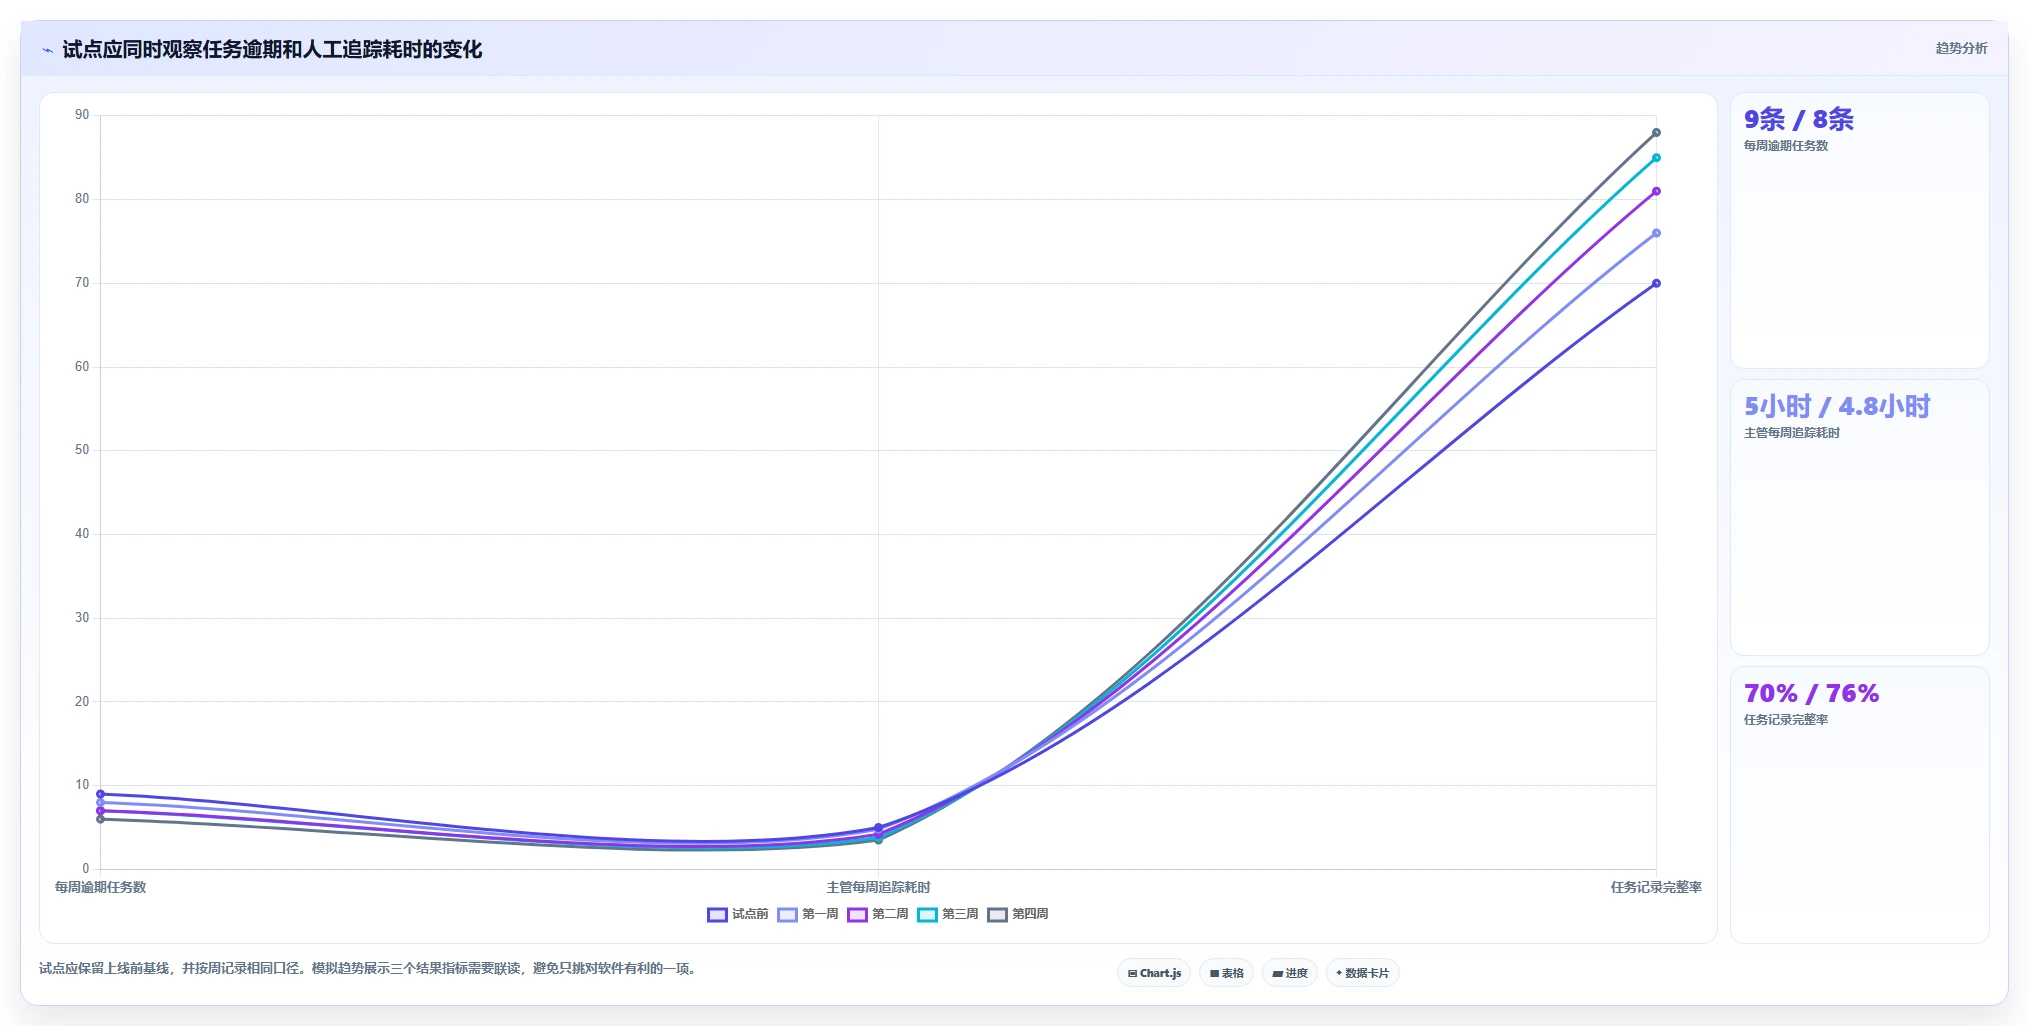Screen dimensions: 2029x1026
Task: Click y-axis tick label 20
Action: 82,702
